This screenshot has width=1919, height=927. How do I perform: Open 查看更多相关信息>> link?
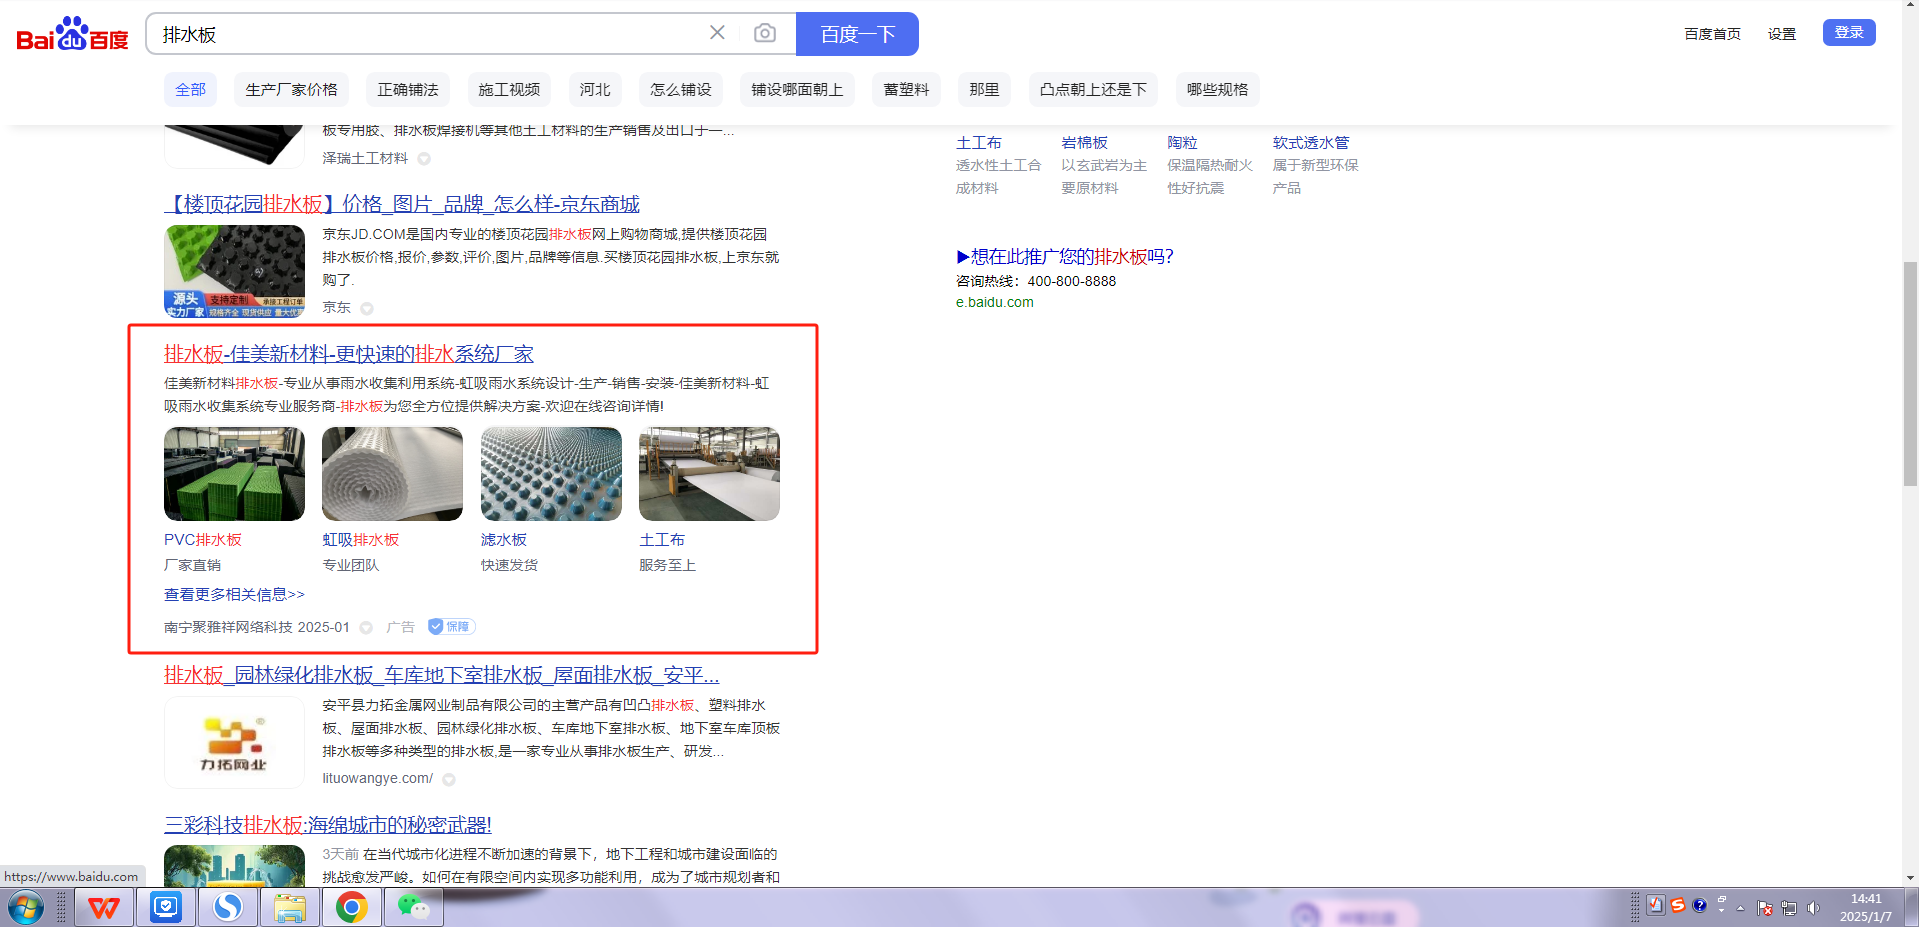coord(234,595)
